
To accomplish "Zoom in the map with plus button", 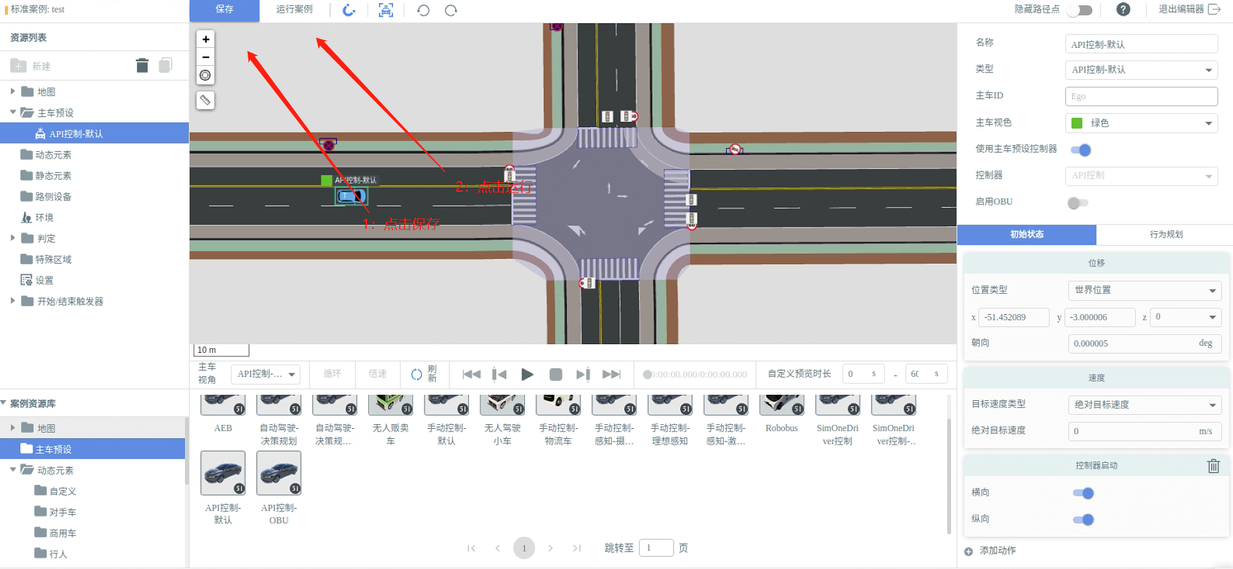I will coord(205,39).
